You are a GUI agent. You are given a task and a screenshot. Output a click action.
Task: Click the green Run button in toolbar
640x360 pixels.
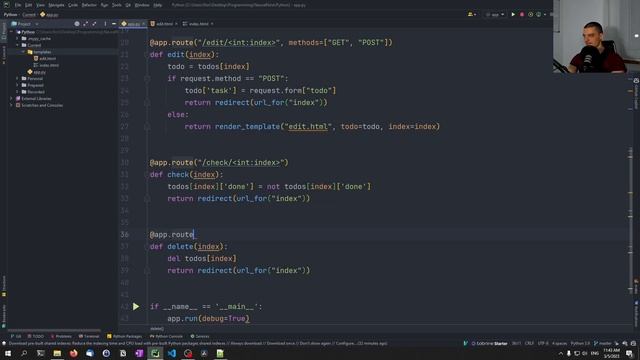pyautogui.click(x=513, y=15)
